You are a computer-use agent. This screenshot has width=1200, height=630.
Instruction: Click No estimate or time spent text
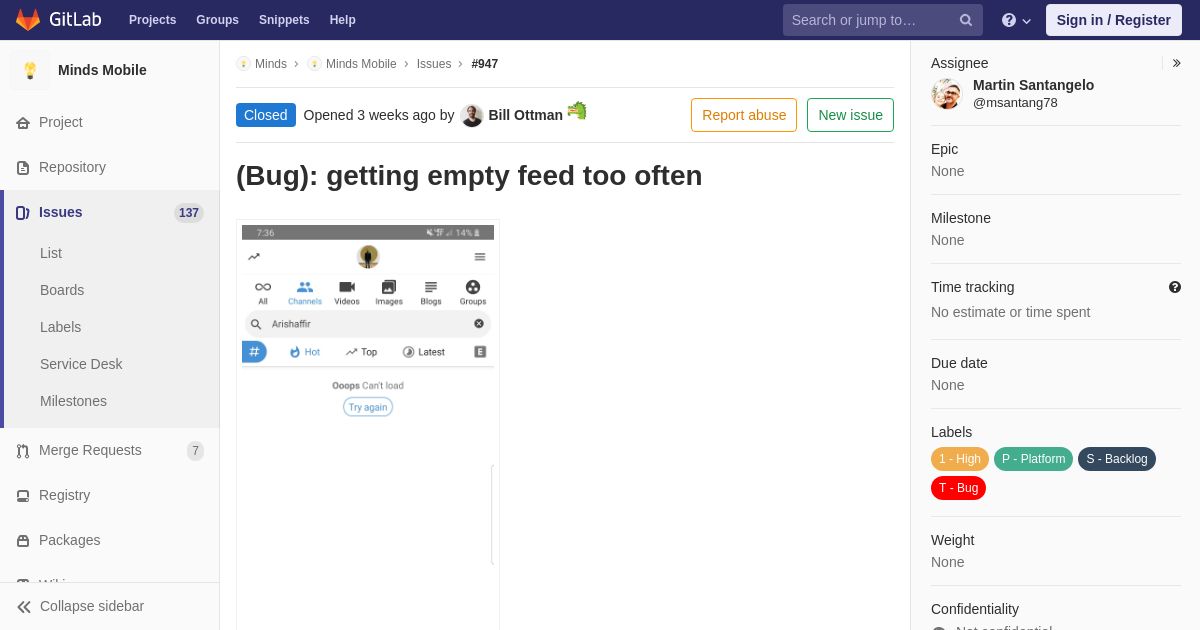coord(1010,312)
